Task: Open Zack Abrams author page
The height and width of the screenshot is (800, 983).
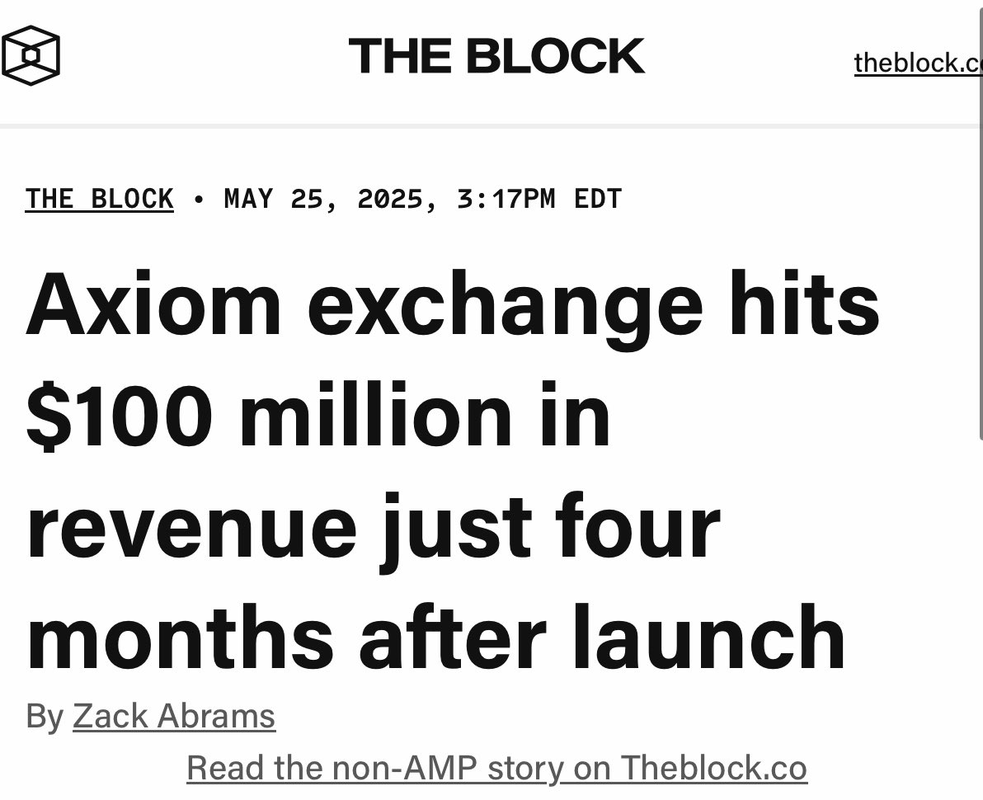Action: (x=174, y=716)
